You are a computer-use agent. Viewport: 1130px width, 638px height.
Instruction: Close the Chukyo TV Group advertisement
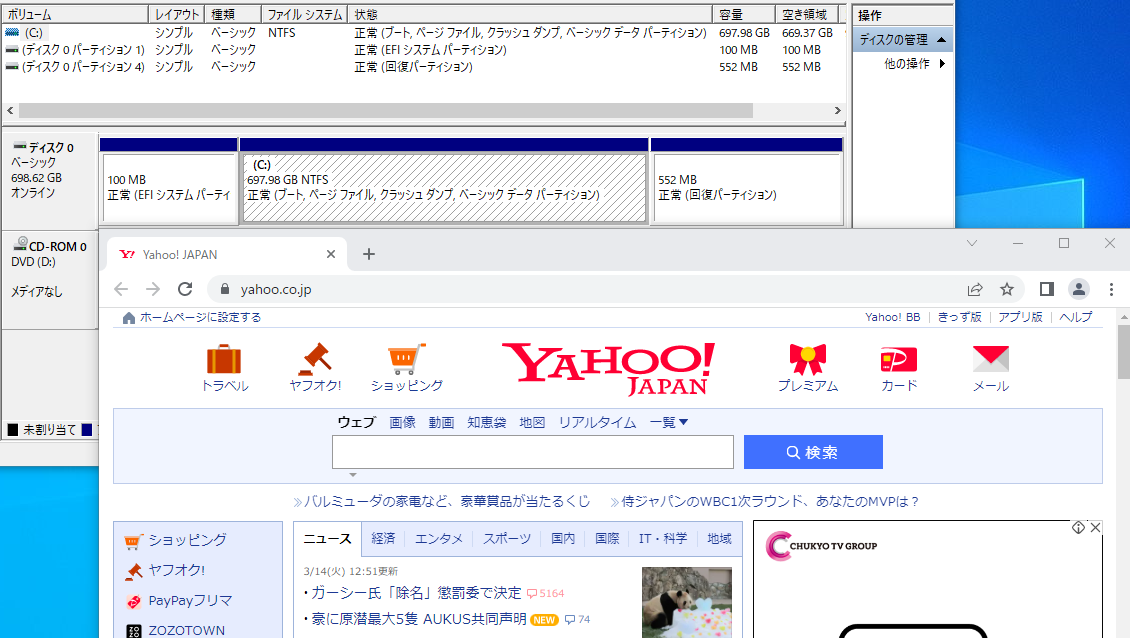pyautogui.click(x=1095, y=528)
